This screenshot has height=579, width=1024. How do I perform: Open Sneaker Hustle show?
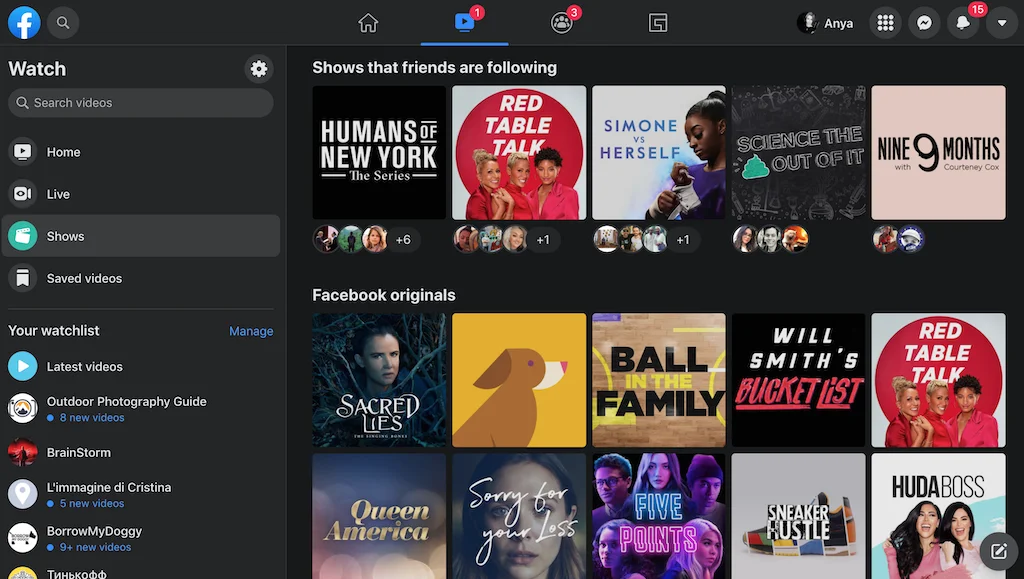coord(799,516)
